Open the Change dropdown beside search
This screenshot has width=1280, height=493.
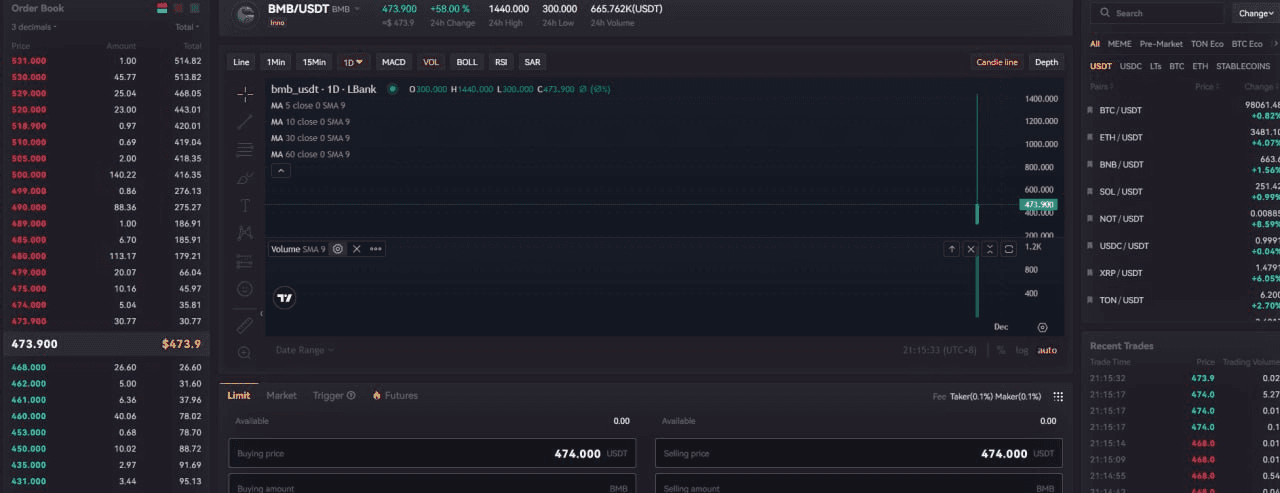coord(1257,13)
